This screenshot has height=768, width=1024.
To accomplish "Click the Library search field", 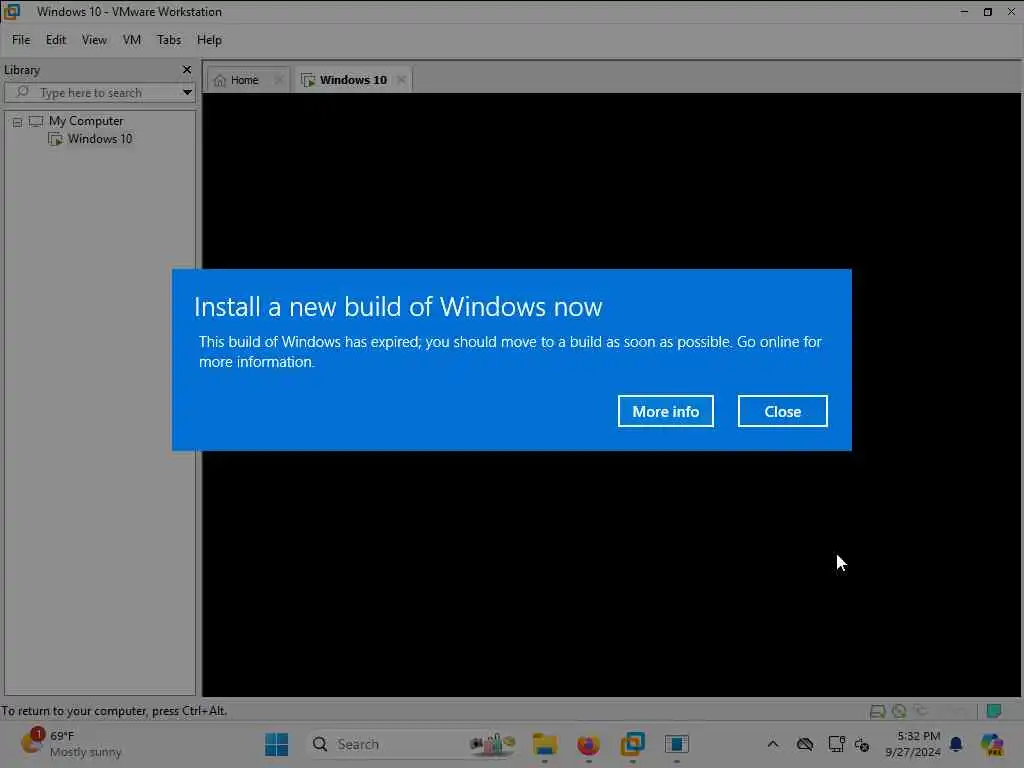I will click(98, 93).
